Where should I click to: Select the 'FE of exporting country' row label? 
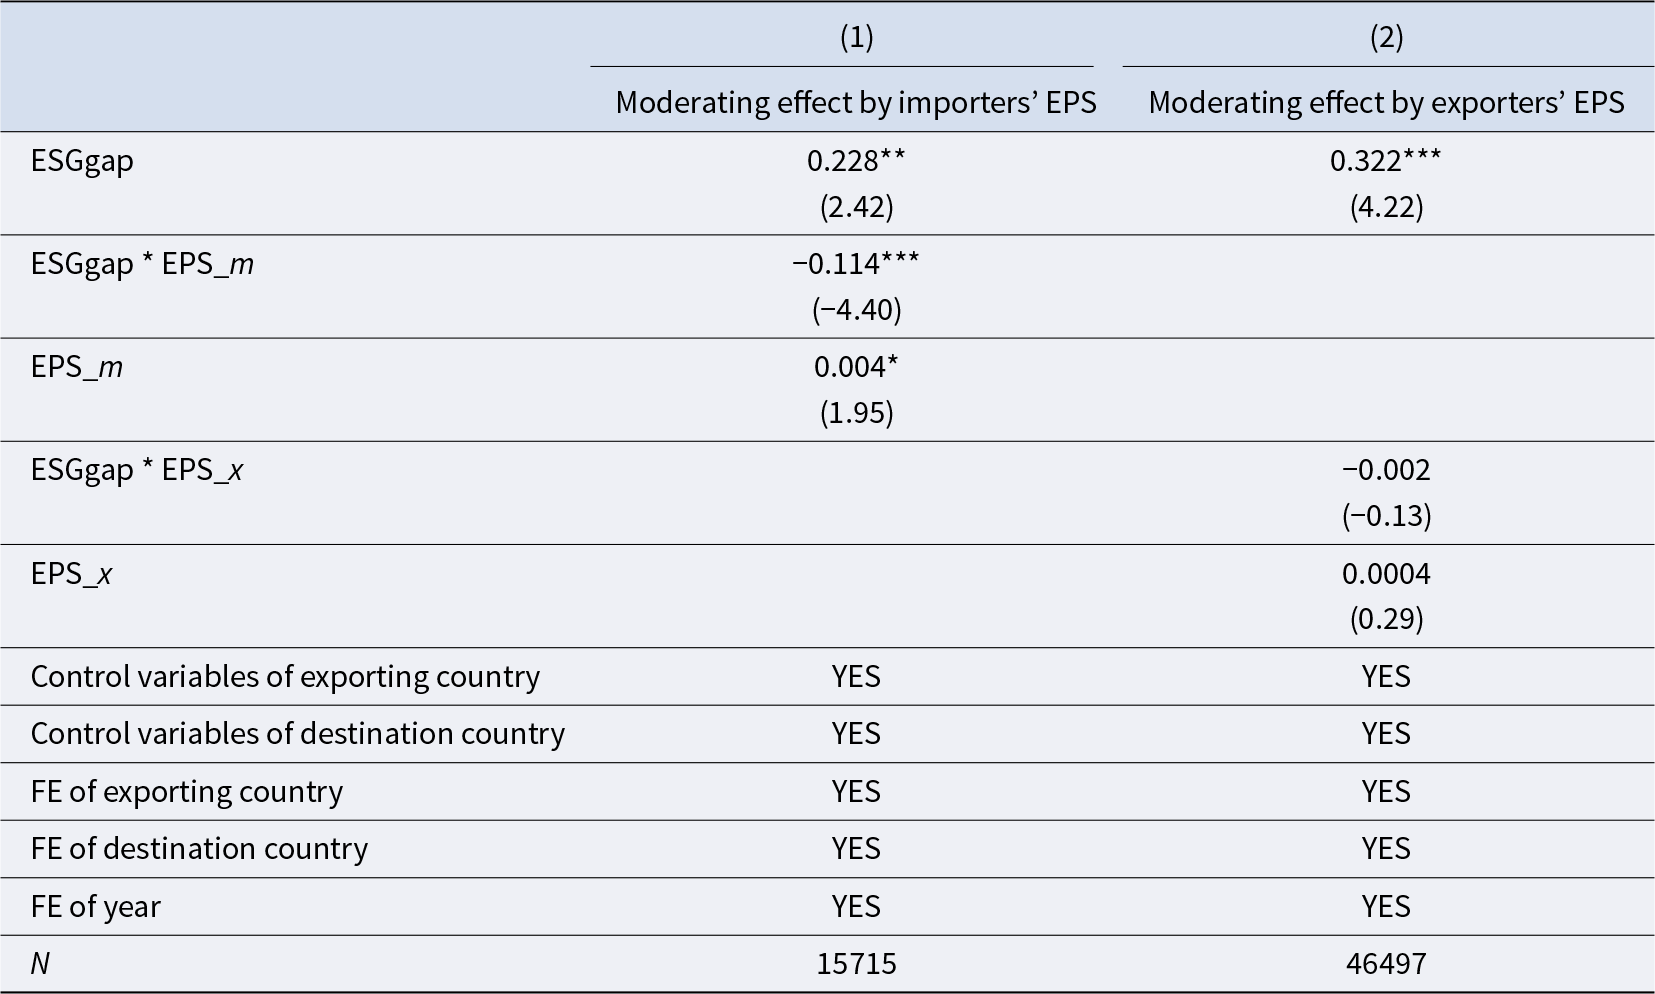(187, 792)
